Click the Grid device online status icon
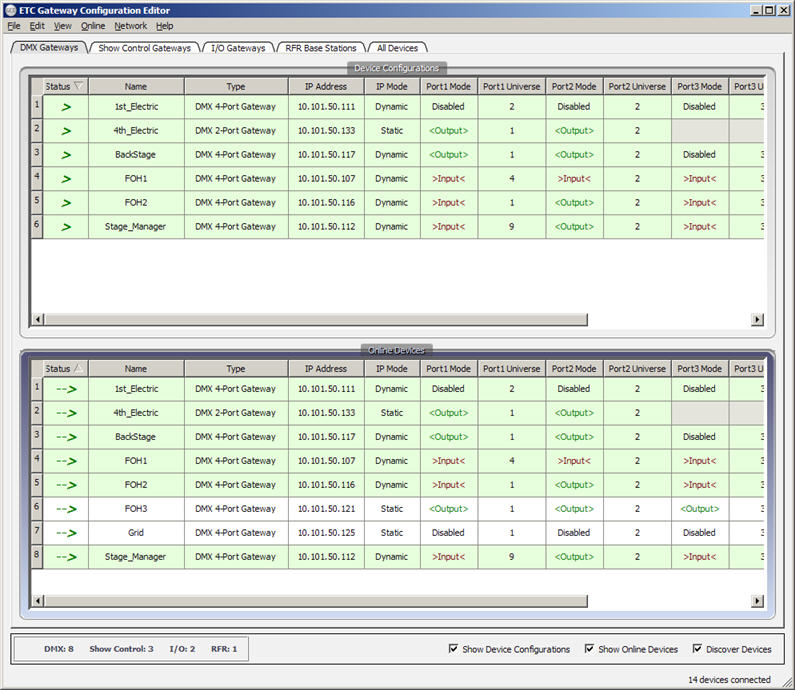This screenshot has height=690, width=795. tap(66, 533)
